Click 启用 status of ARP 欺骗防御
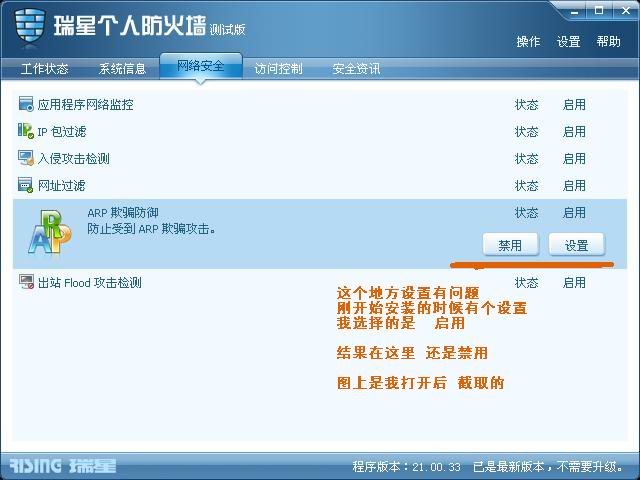The width and height of the screenshot is (640, 480). click(x=574, y=213)
